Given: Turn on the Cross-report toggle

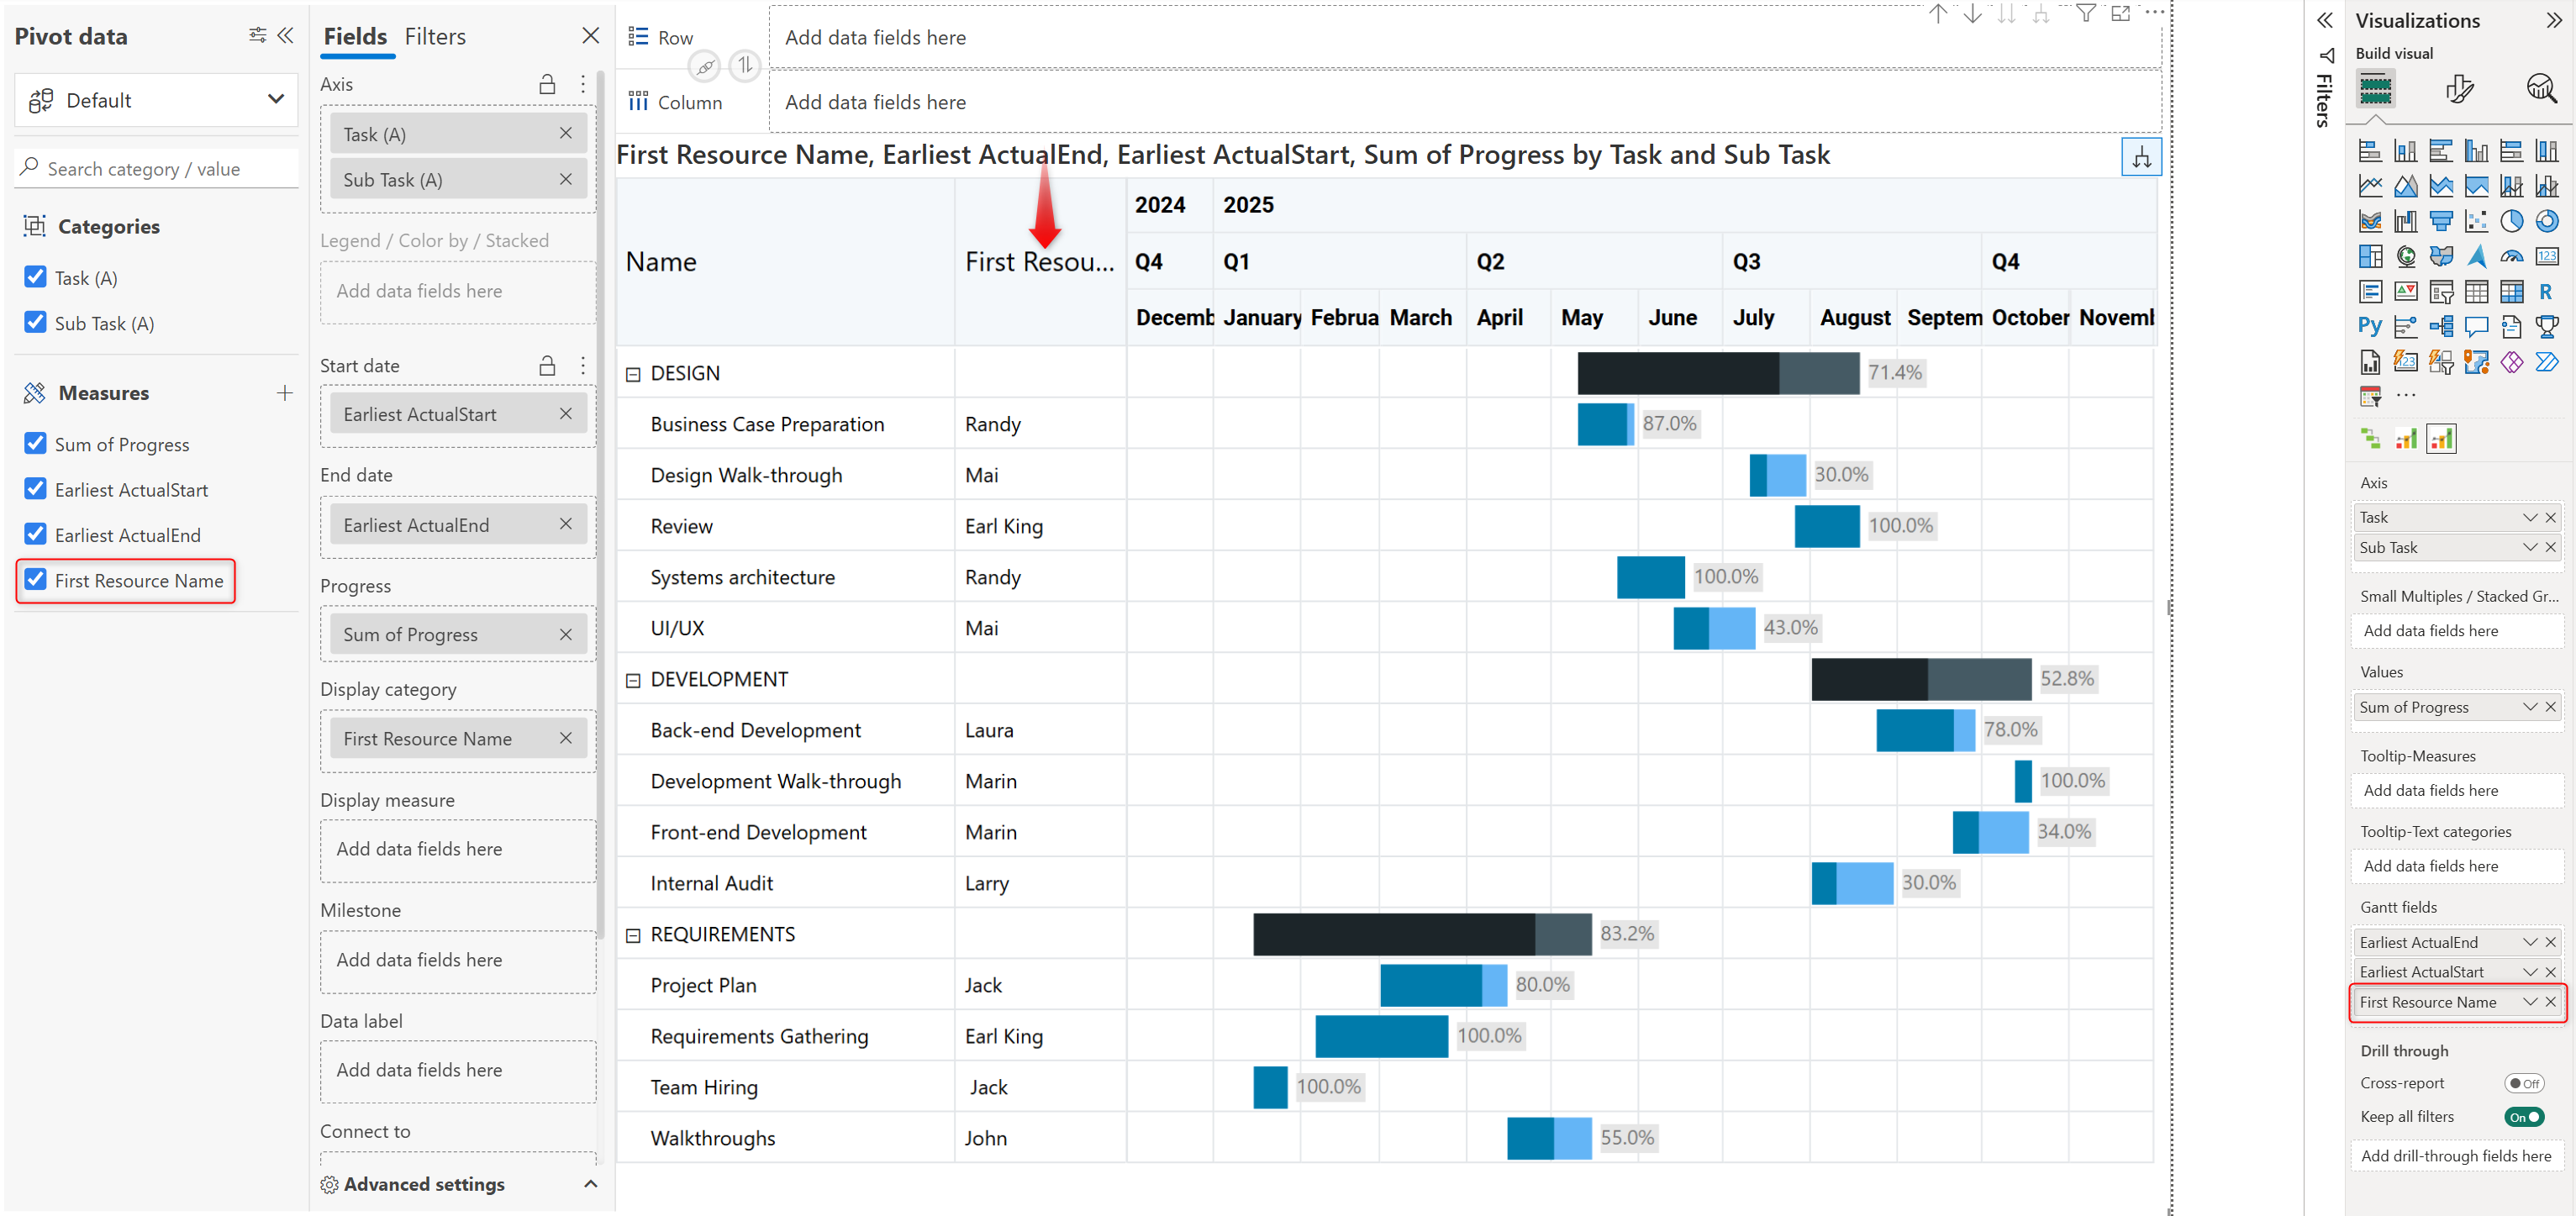Looking at the screenshot, I should (x=2523, y=1083).
